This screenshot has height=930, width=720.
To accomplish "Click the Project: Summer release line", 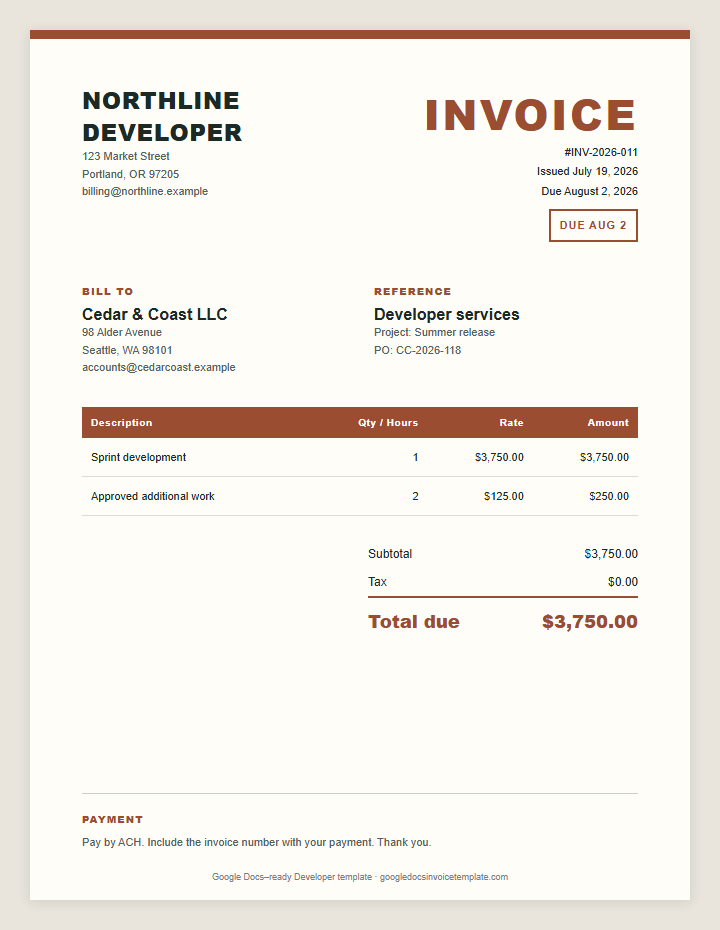I will (435, 332).
